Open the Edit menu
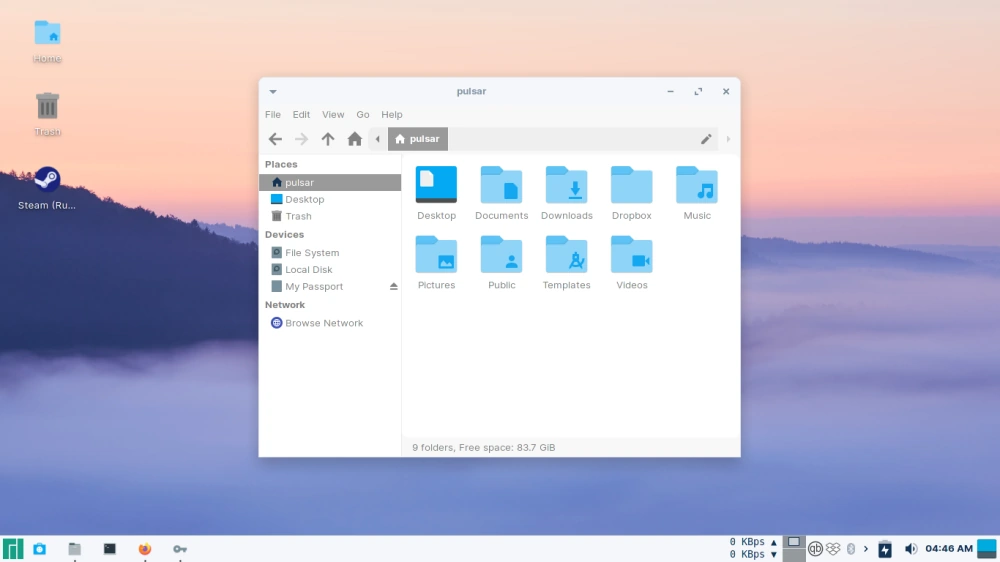 (x=301, y=115)
